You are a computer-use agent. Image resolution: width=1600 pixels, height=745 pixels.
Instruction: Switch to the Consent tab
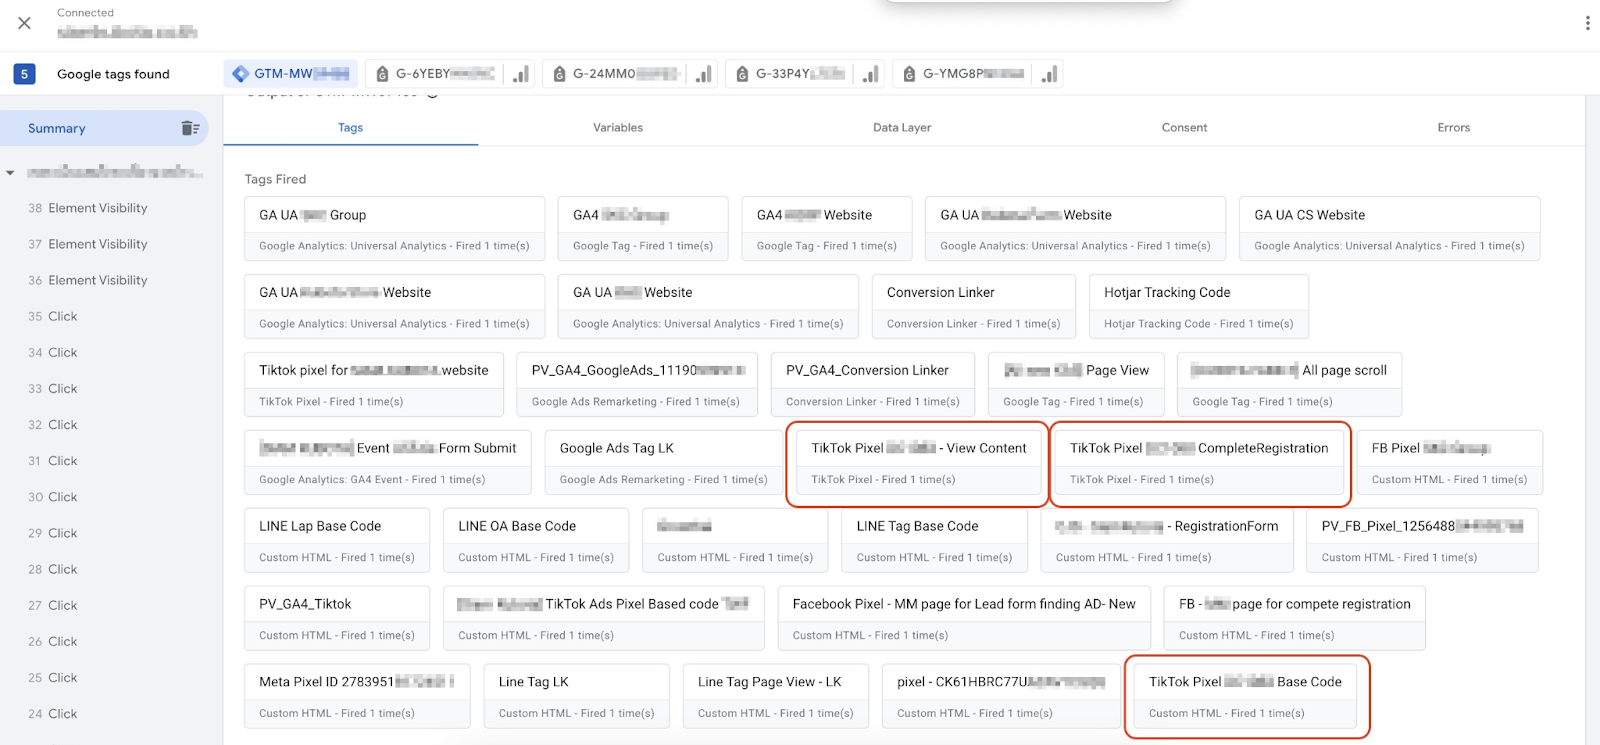tap(1184, 128)
